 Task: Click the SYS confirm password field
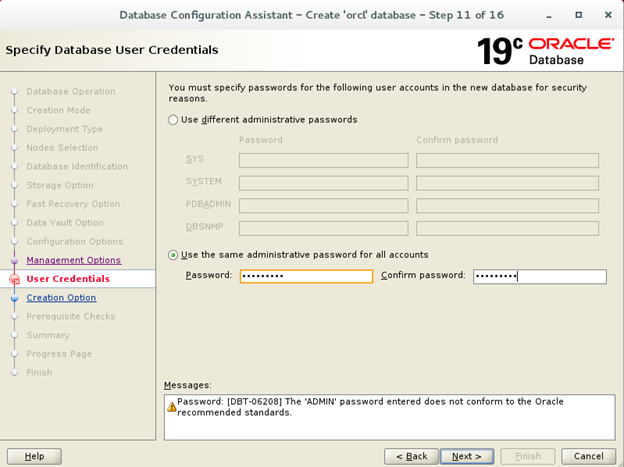pyautogui.click(x=507, y=160)
